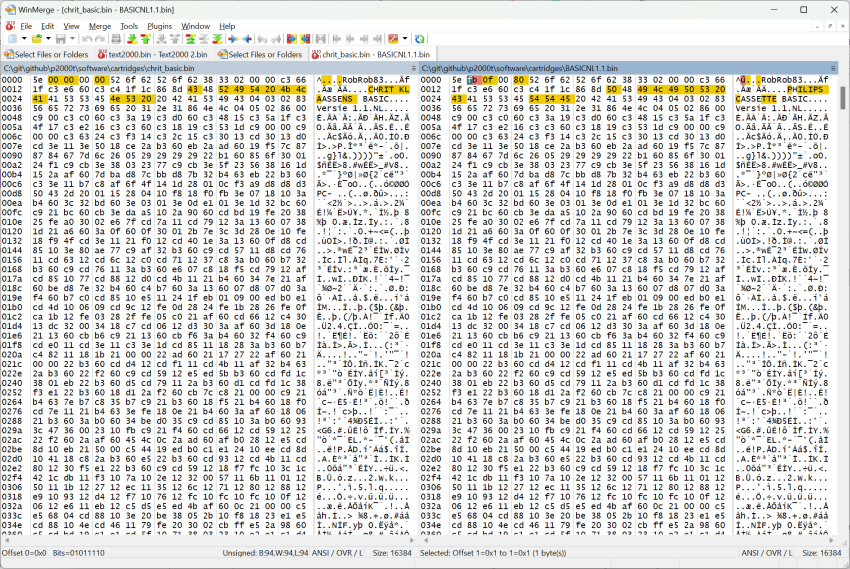The height and width of the screenshot is (569, 850).
Task: Click the Open folder toolbar icon
Action: click(x=36, y=38)
